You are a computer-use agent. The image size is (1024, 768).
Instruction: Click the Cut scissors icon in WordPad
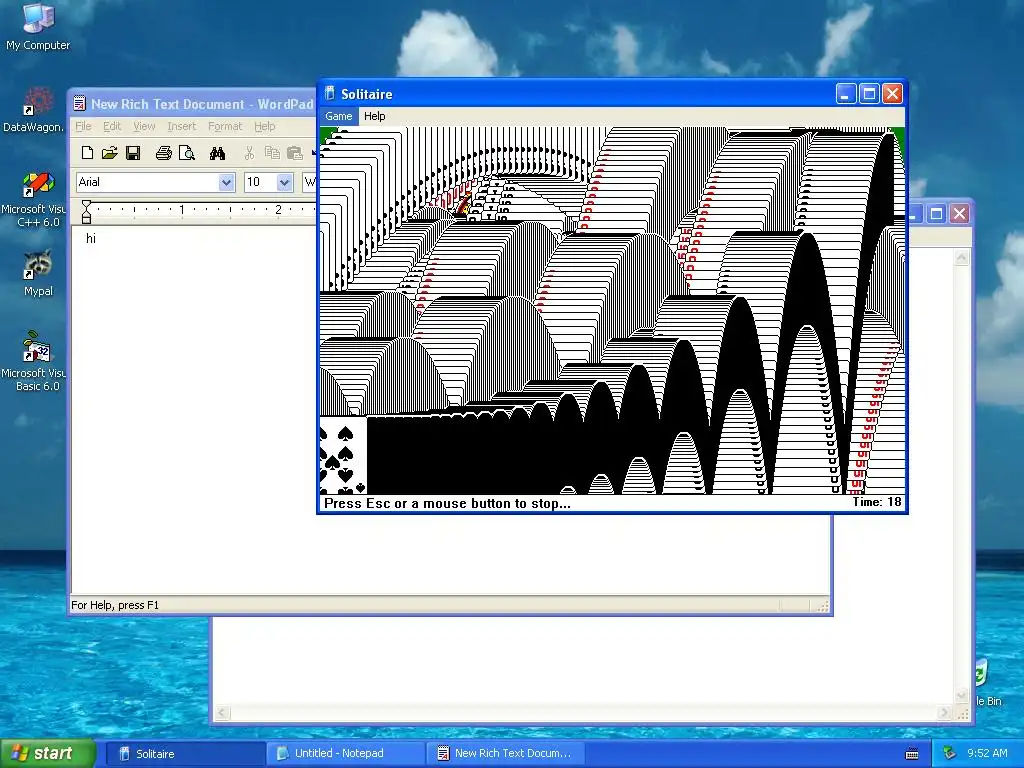click(x=249, y=153)
